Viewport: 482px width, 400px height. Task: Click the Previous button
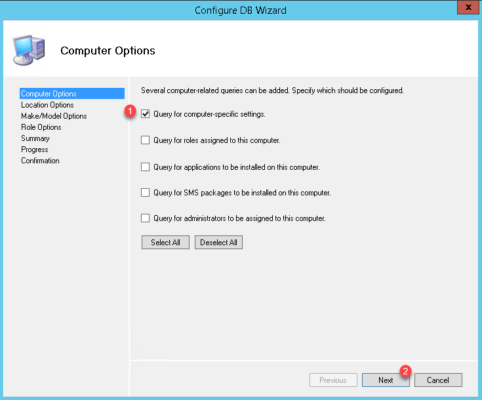(333, 380)
